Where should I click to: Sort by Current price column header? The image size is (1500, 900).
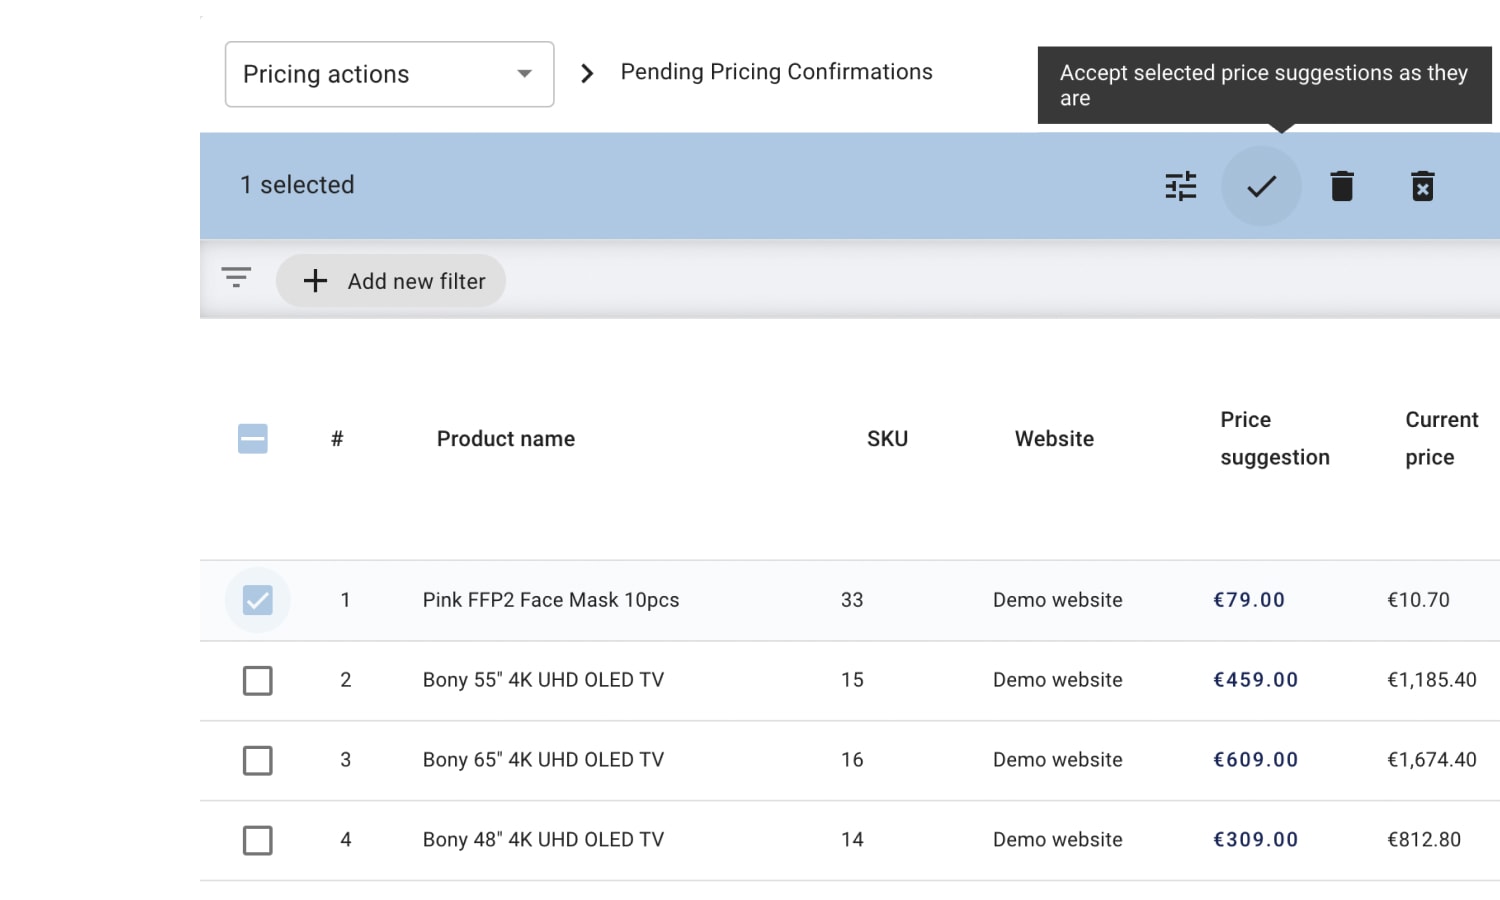coord(1441,438)
